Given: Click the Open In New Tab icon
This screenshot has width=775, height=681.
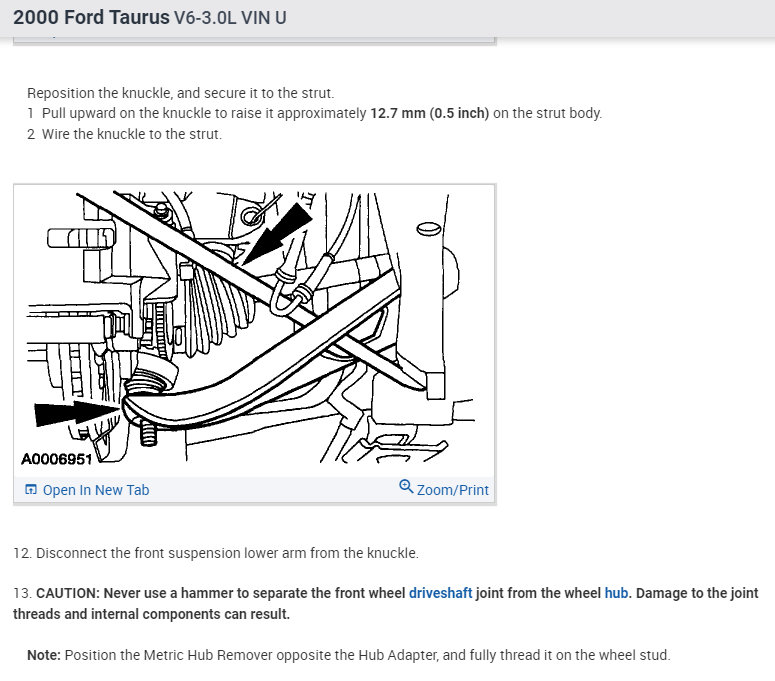Looking at the screenshot, I should point(31,490).
